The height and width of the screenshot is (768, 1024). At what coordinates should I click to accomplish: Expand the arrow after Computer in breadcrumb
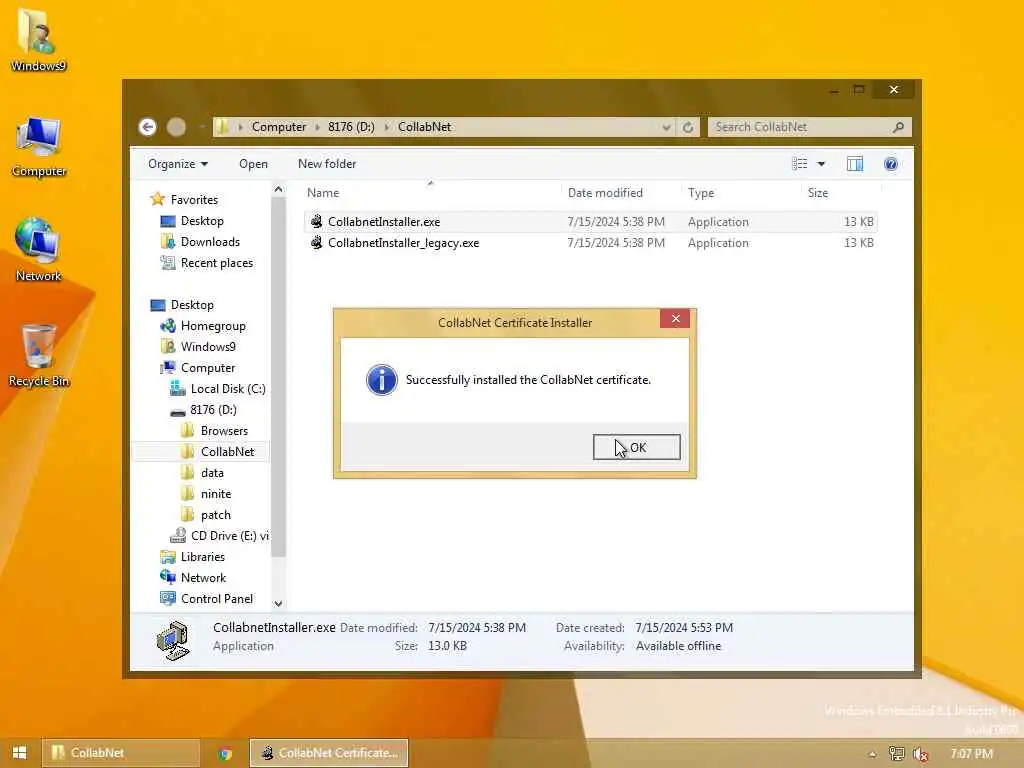point(317,127)
